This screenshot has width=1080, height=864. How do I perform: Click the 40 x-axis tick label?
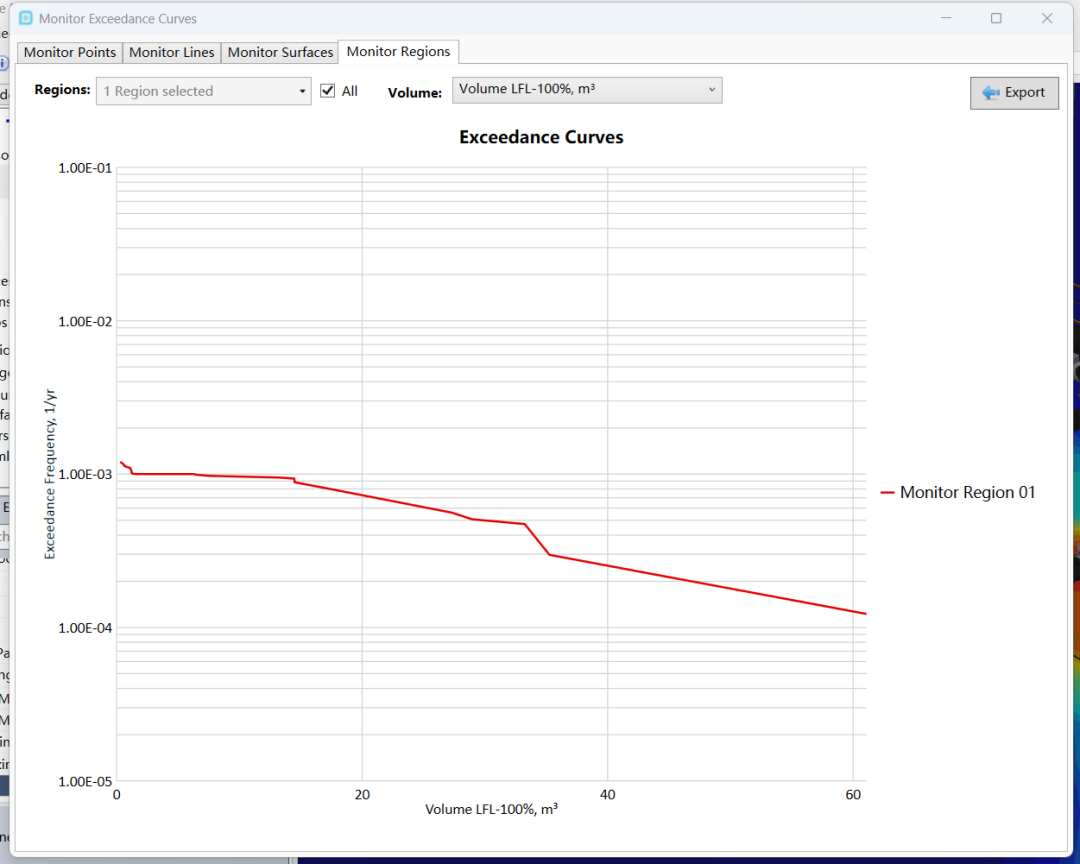point(608,794)
